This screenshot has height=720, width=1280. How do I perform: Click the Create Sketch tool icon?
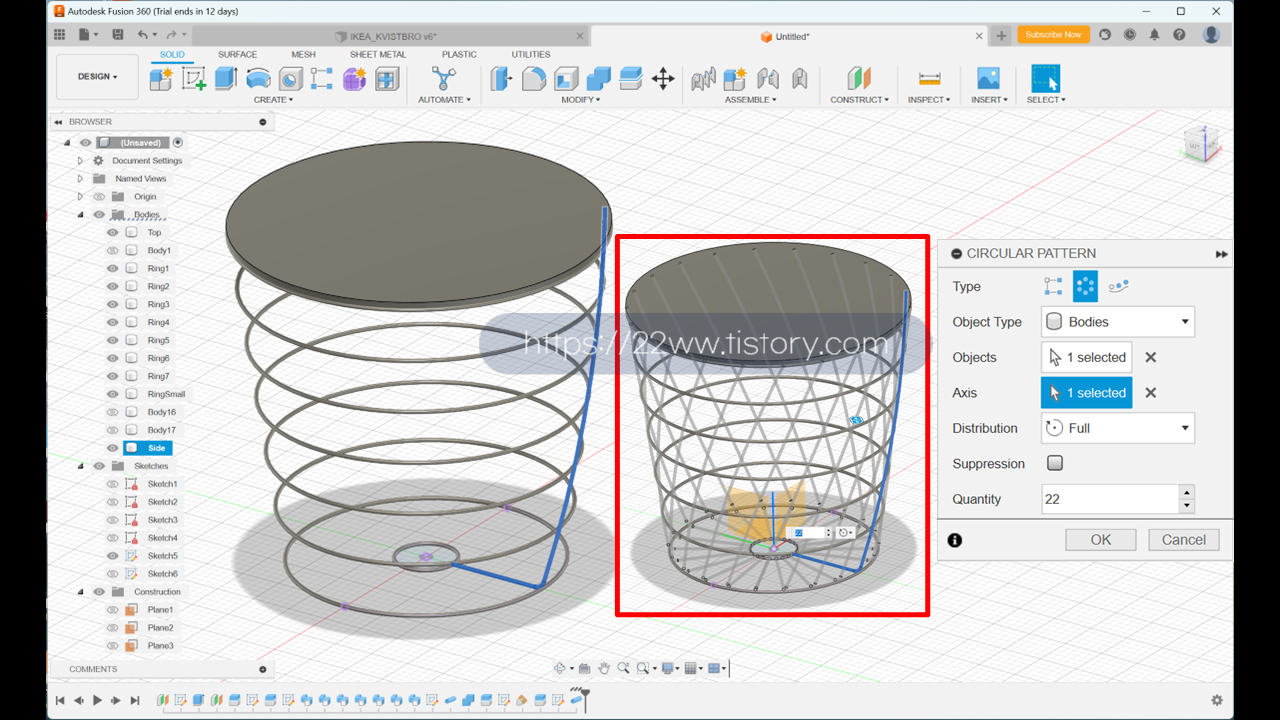[193, 79]
